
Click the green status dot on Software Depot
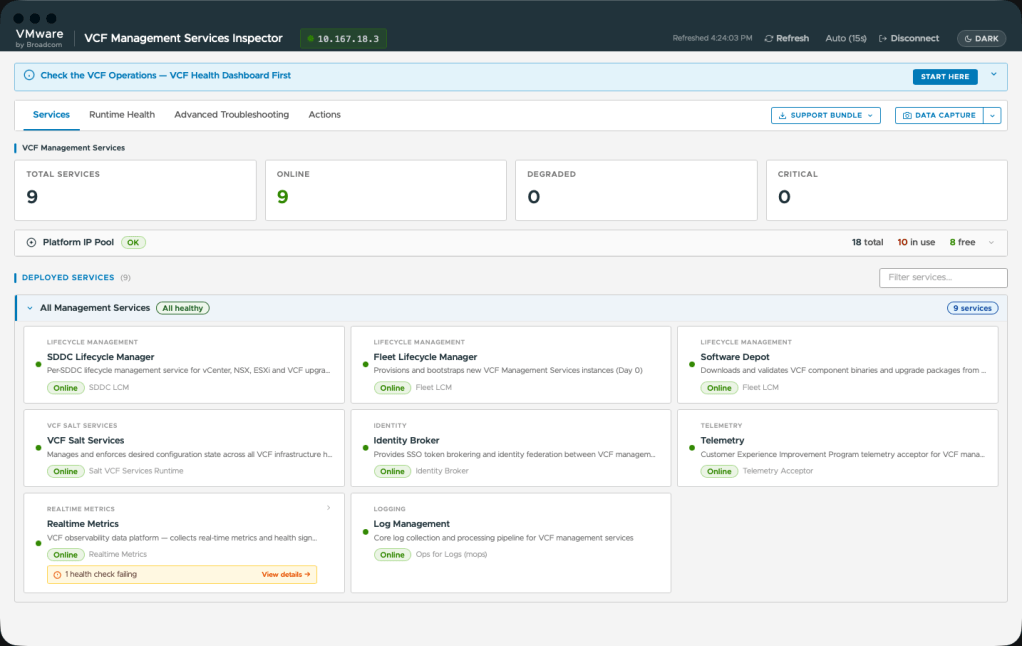[692, 364]
